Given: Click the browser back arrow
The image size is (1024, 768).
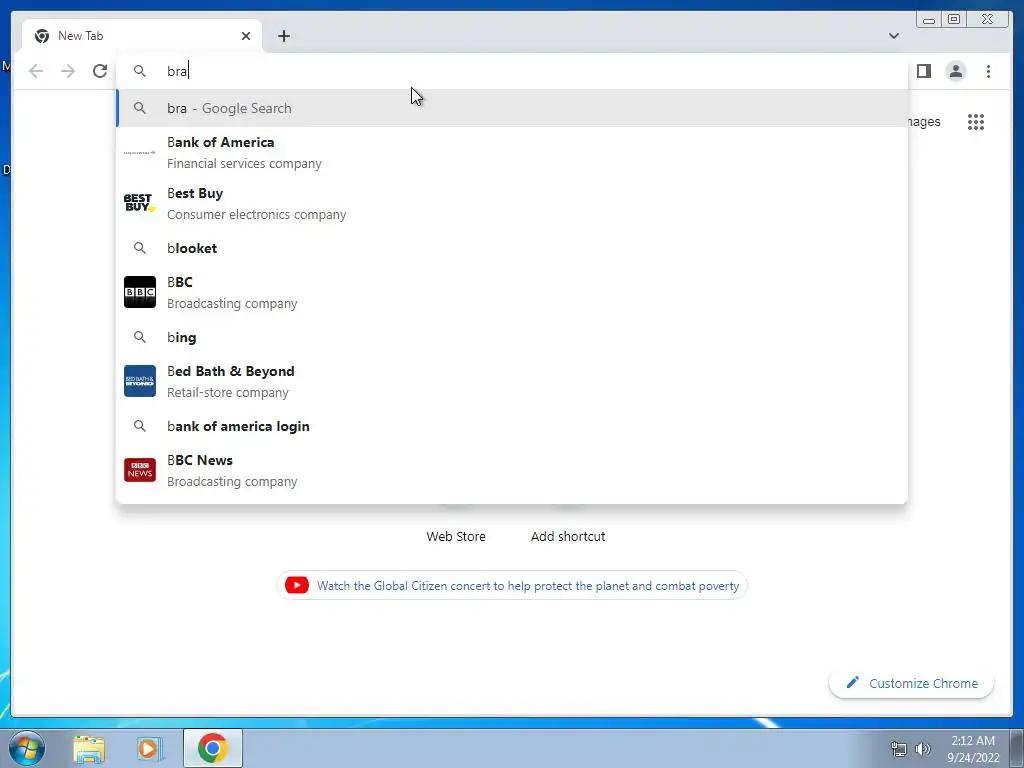Looking at the screenshot, I should [36, 71].
